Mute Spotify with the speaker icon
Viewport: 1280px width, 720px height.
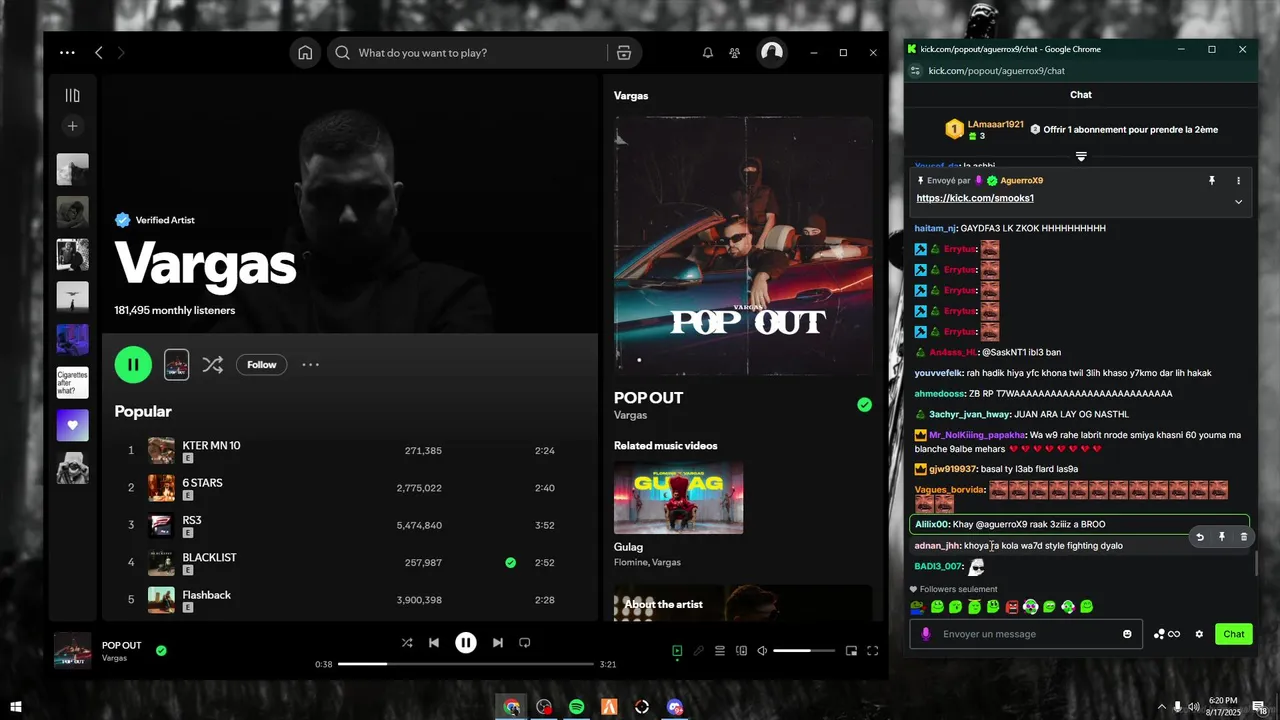[x=762, y=651]
